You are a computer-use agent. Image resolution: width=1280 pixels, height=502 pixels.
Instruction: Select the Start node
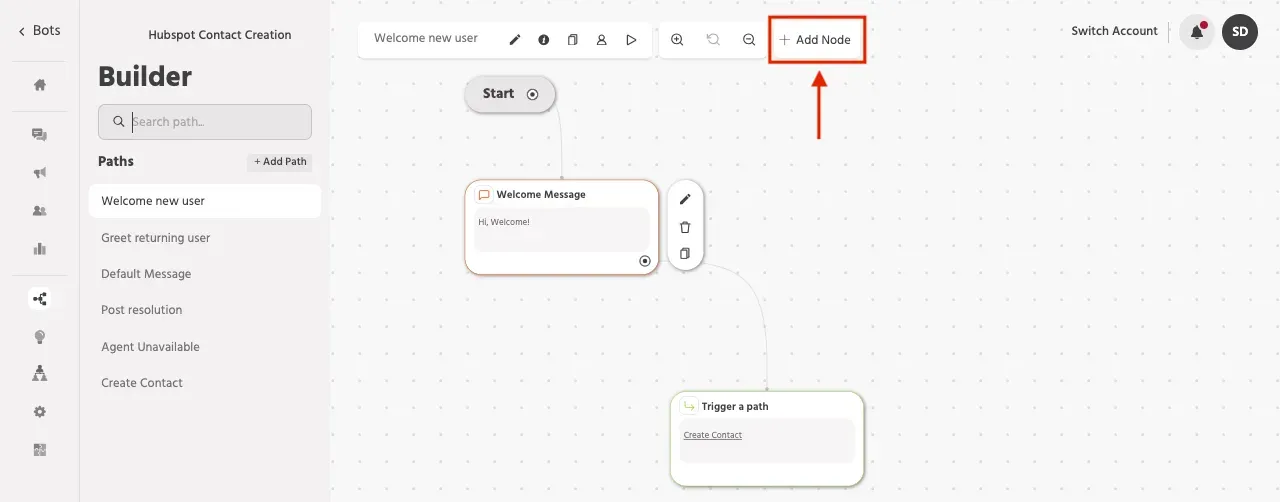pyautogui.click(x=510, y=94)
